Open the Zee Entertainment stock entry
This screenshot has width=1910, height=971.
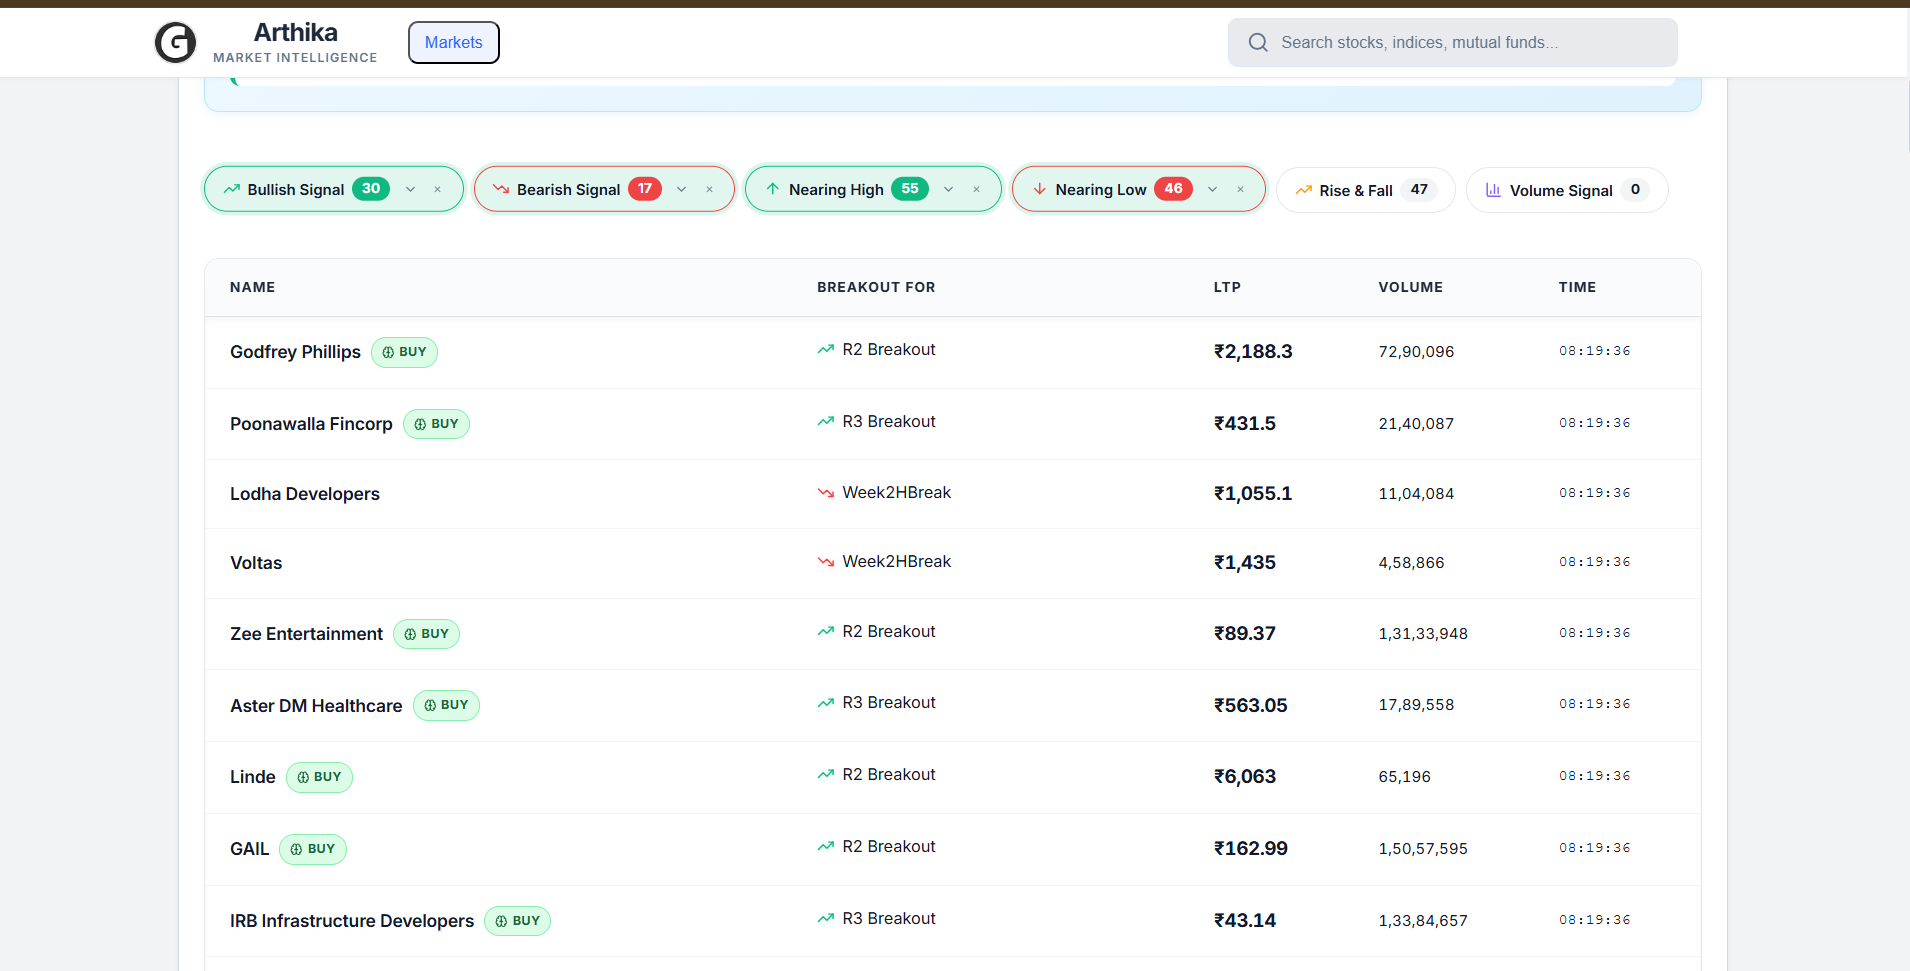306,633
